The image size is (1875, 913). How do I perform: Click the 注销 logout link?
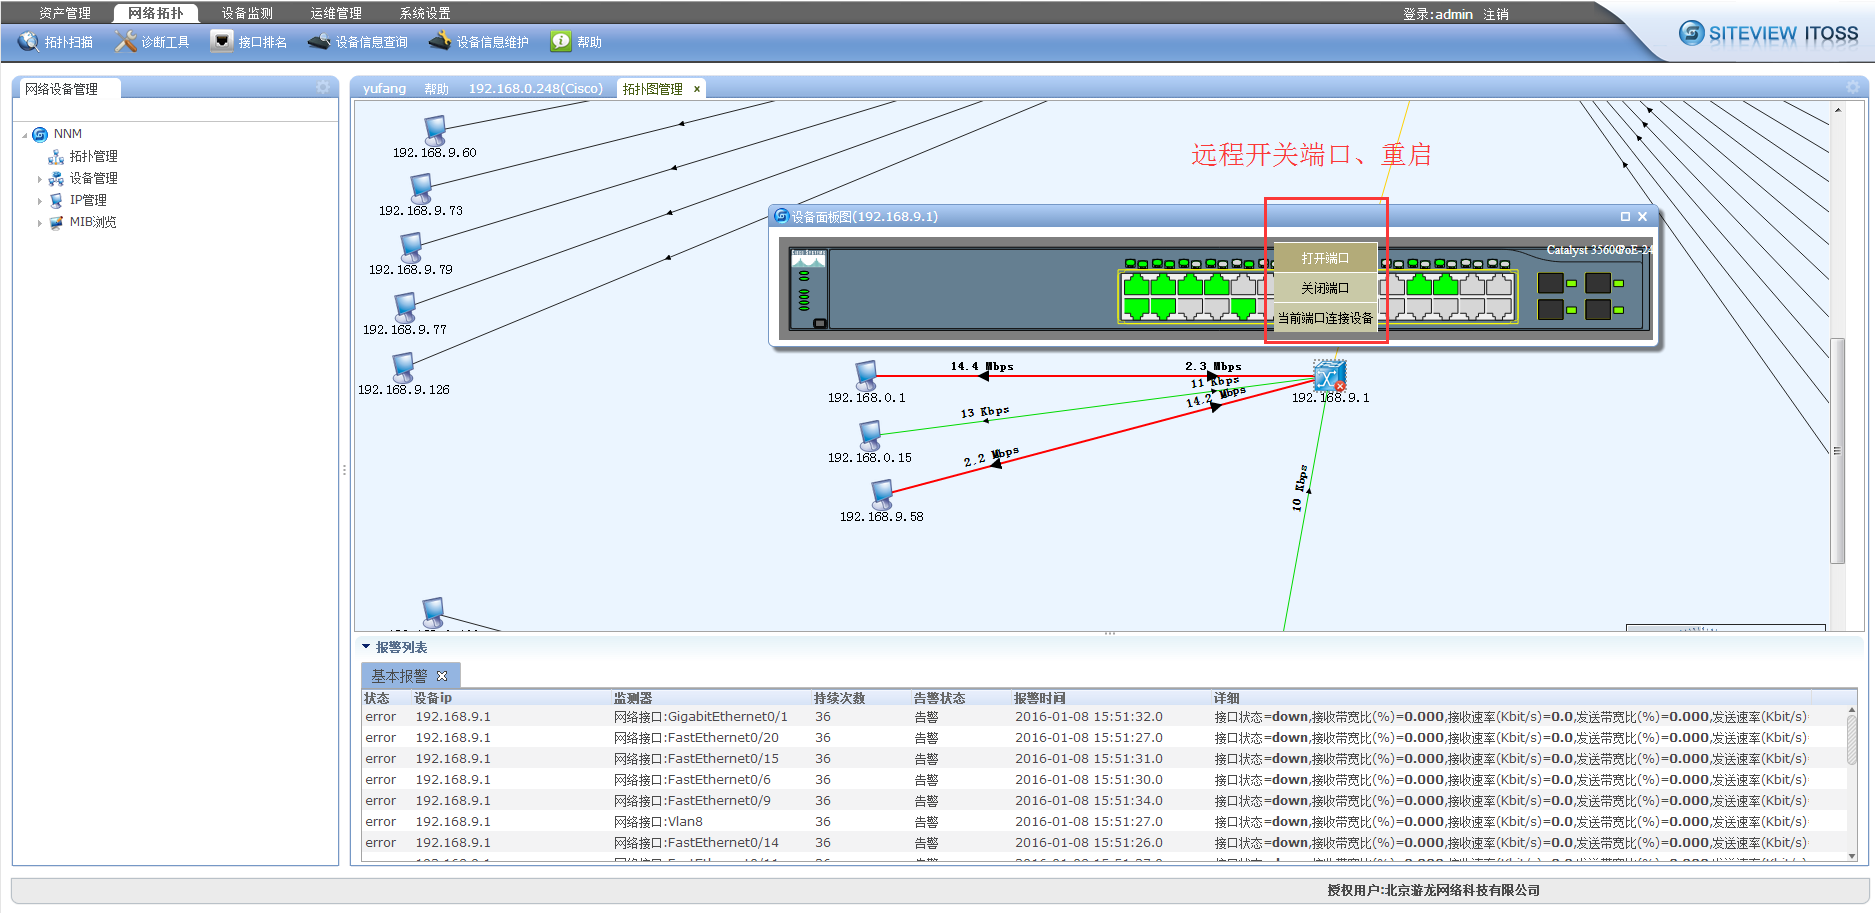pyautogui.click(x=1496, y=14)
